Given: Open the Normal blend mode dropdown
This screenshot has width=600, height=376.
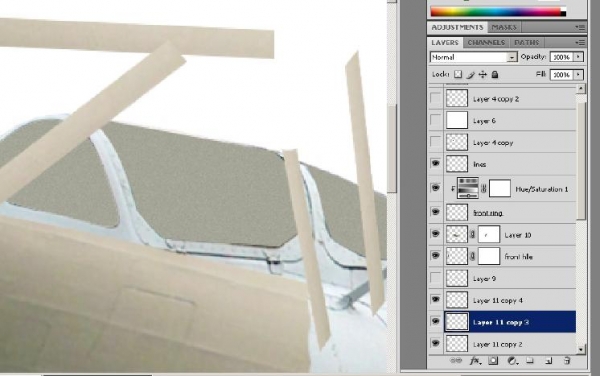Looking at the screenshot, I should point(474,57).
